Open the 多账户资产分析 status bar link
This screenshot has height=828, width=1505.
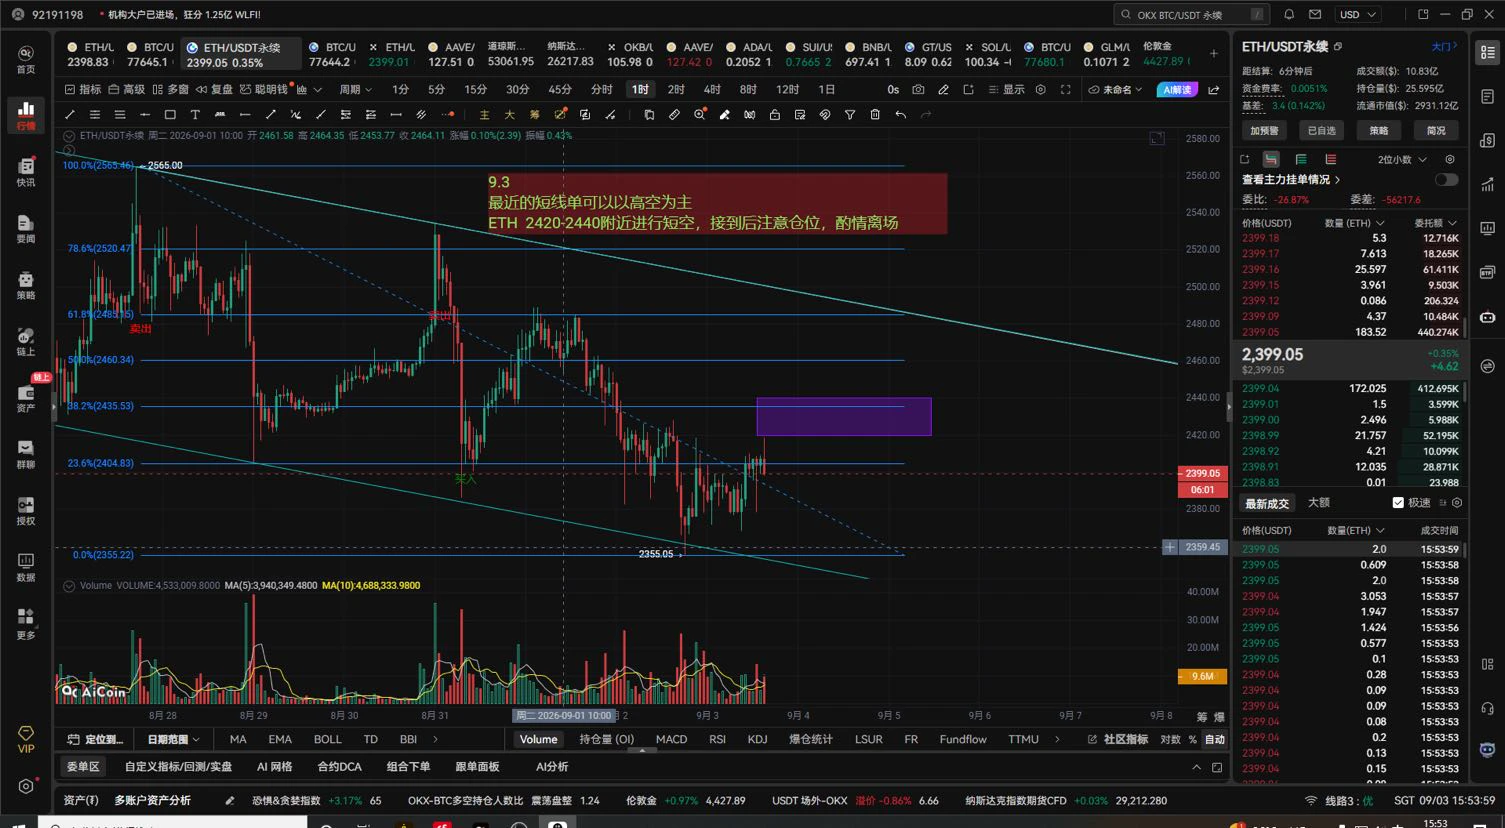[x=152, y=801]
